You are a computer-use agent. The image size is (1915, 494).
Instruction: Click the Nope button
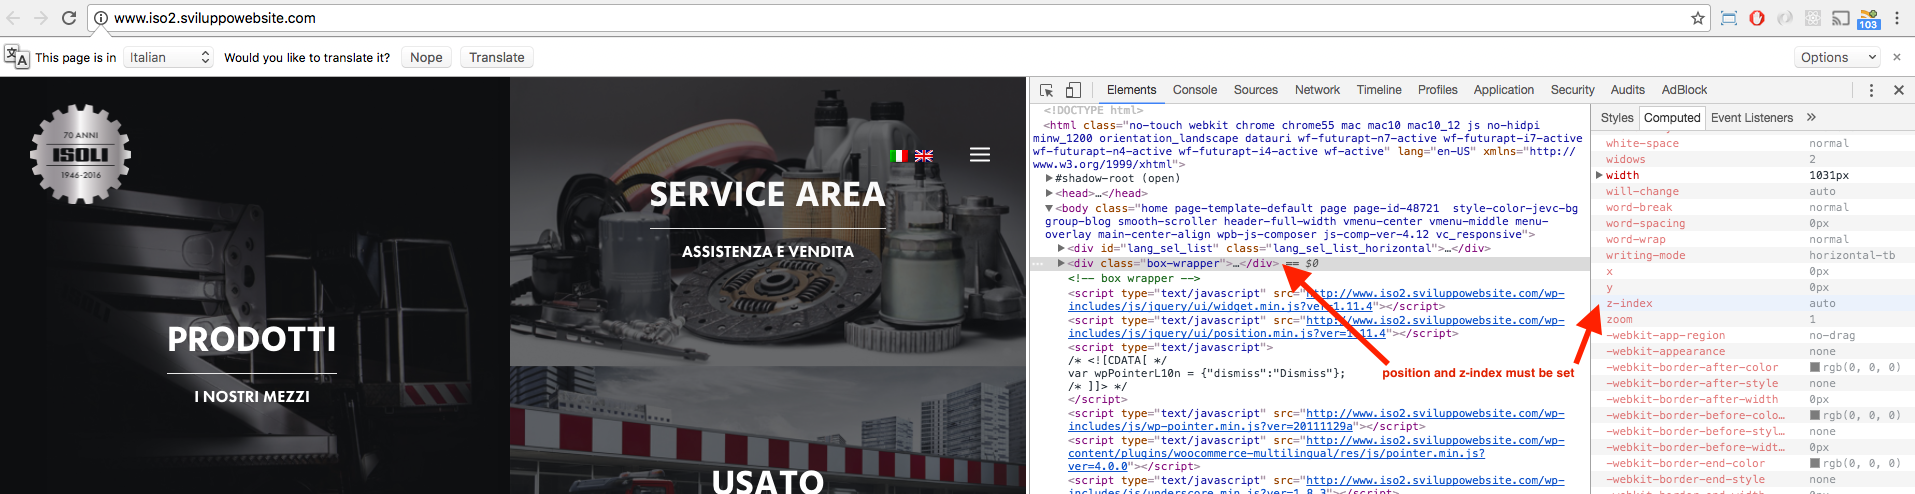426,57
